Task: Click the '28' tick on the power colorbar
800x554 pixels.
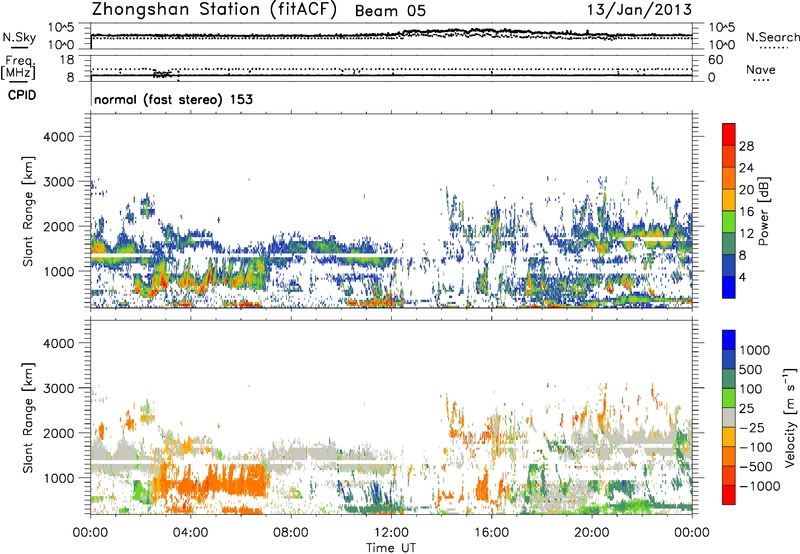Action: pos(746,146)
